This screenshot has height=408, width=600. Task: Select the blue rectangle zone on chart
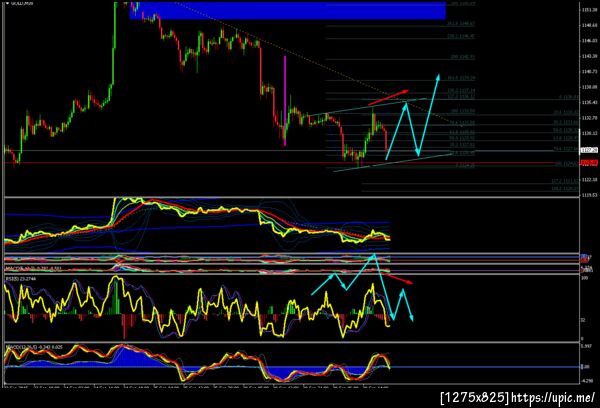click(x=288, y=10)
